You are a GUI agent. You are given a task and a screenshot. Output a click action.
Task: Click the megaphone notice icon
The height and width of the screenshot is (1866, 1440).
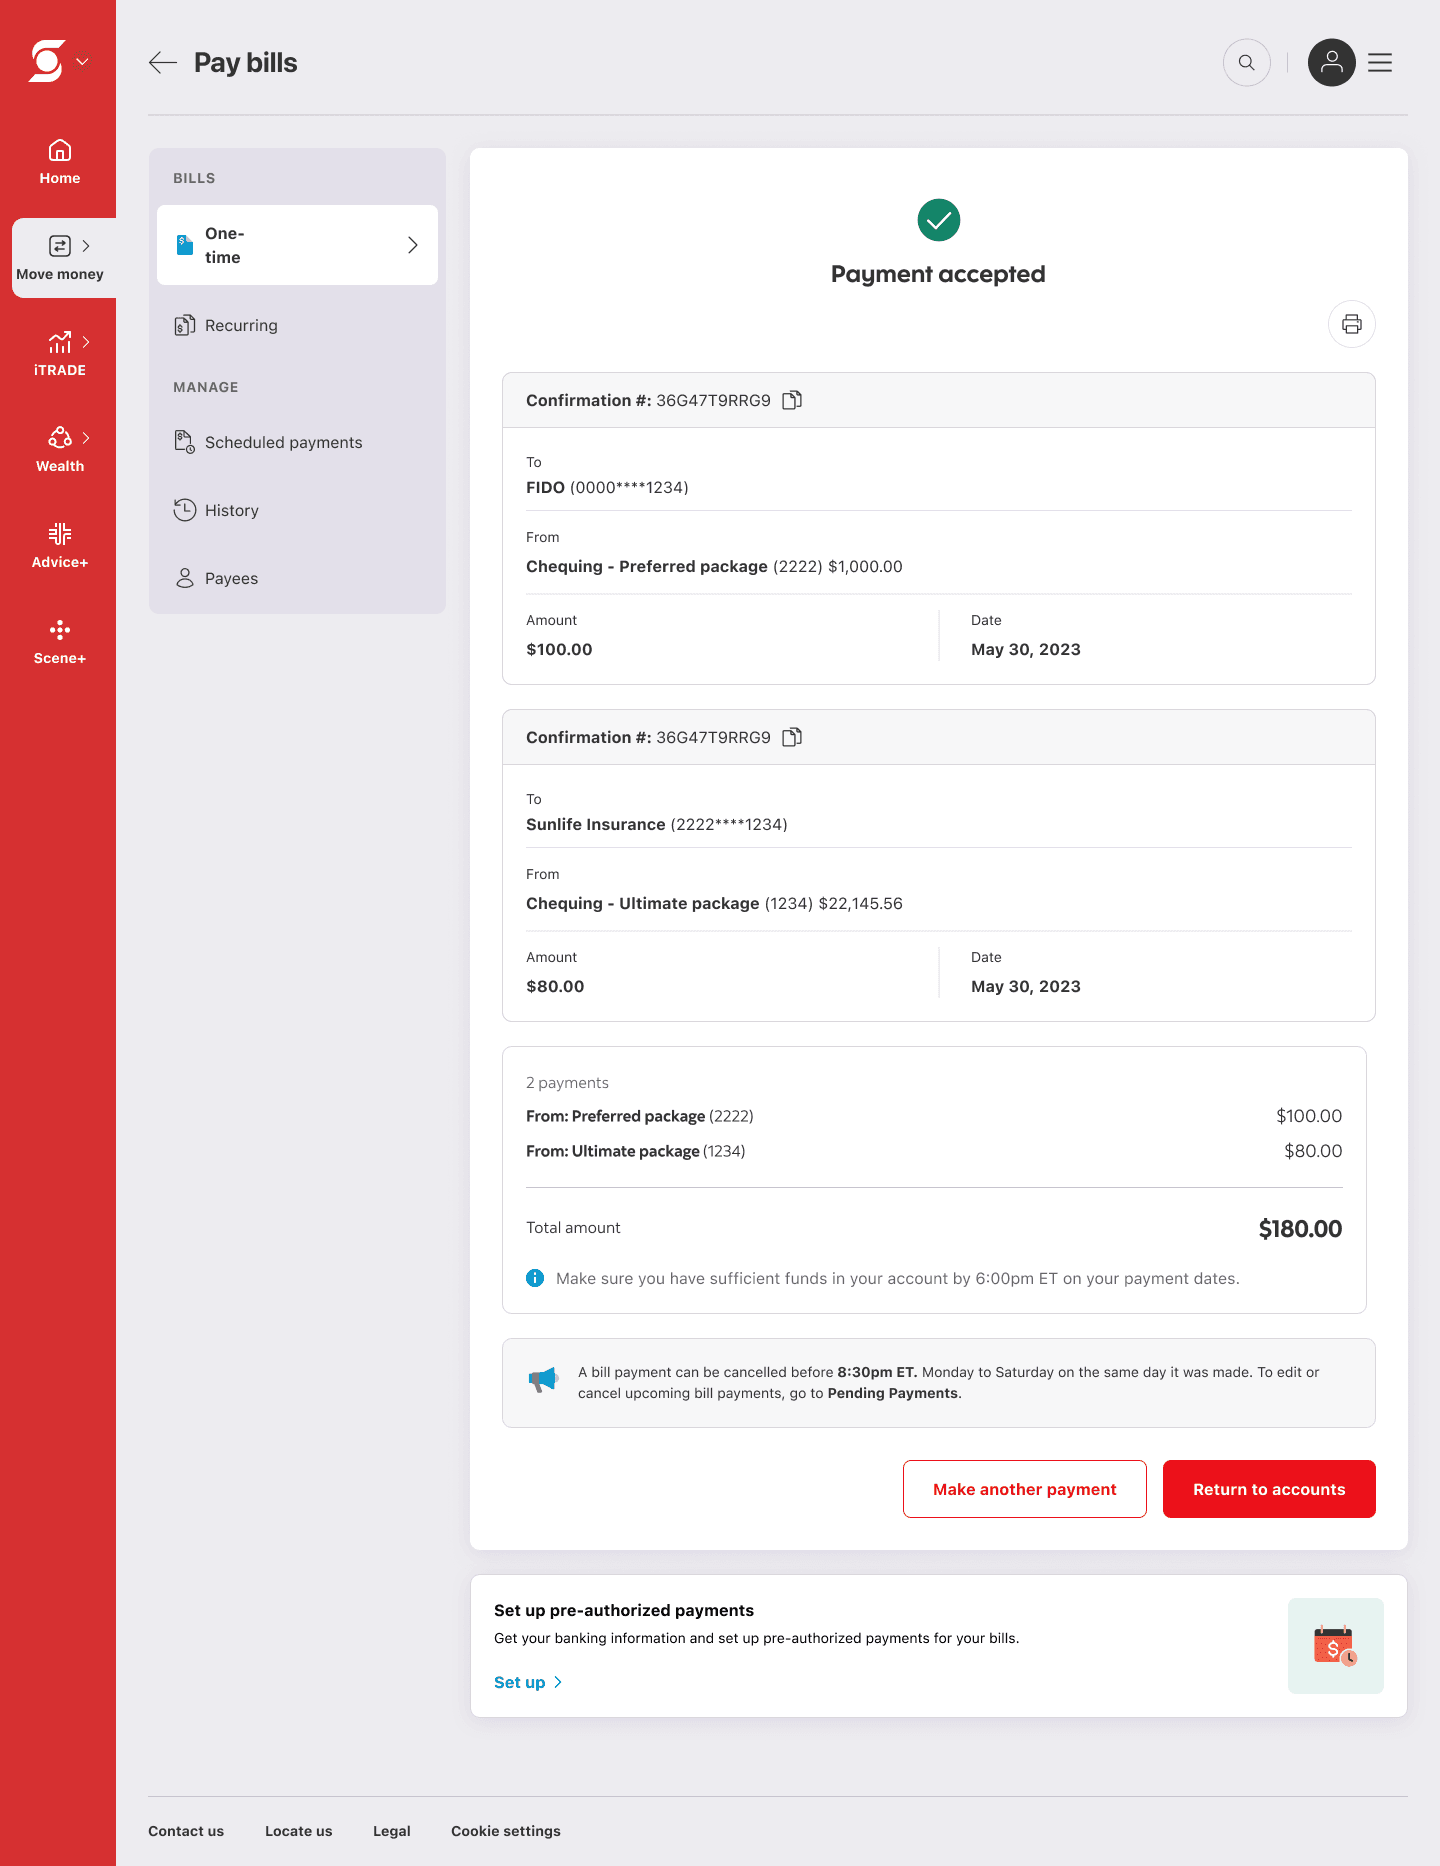tap(543, 1380)
